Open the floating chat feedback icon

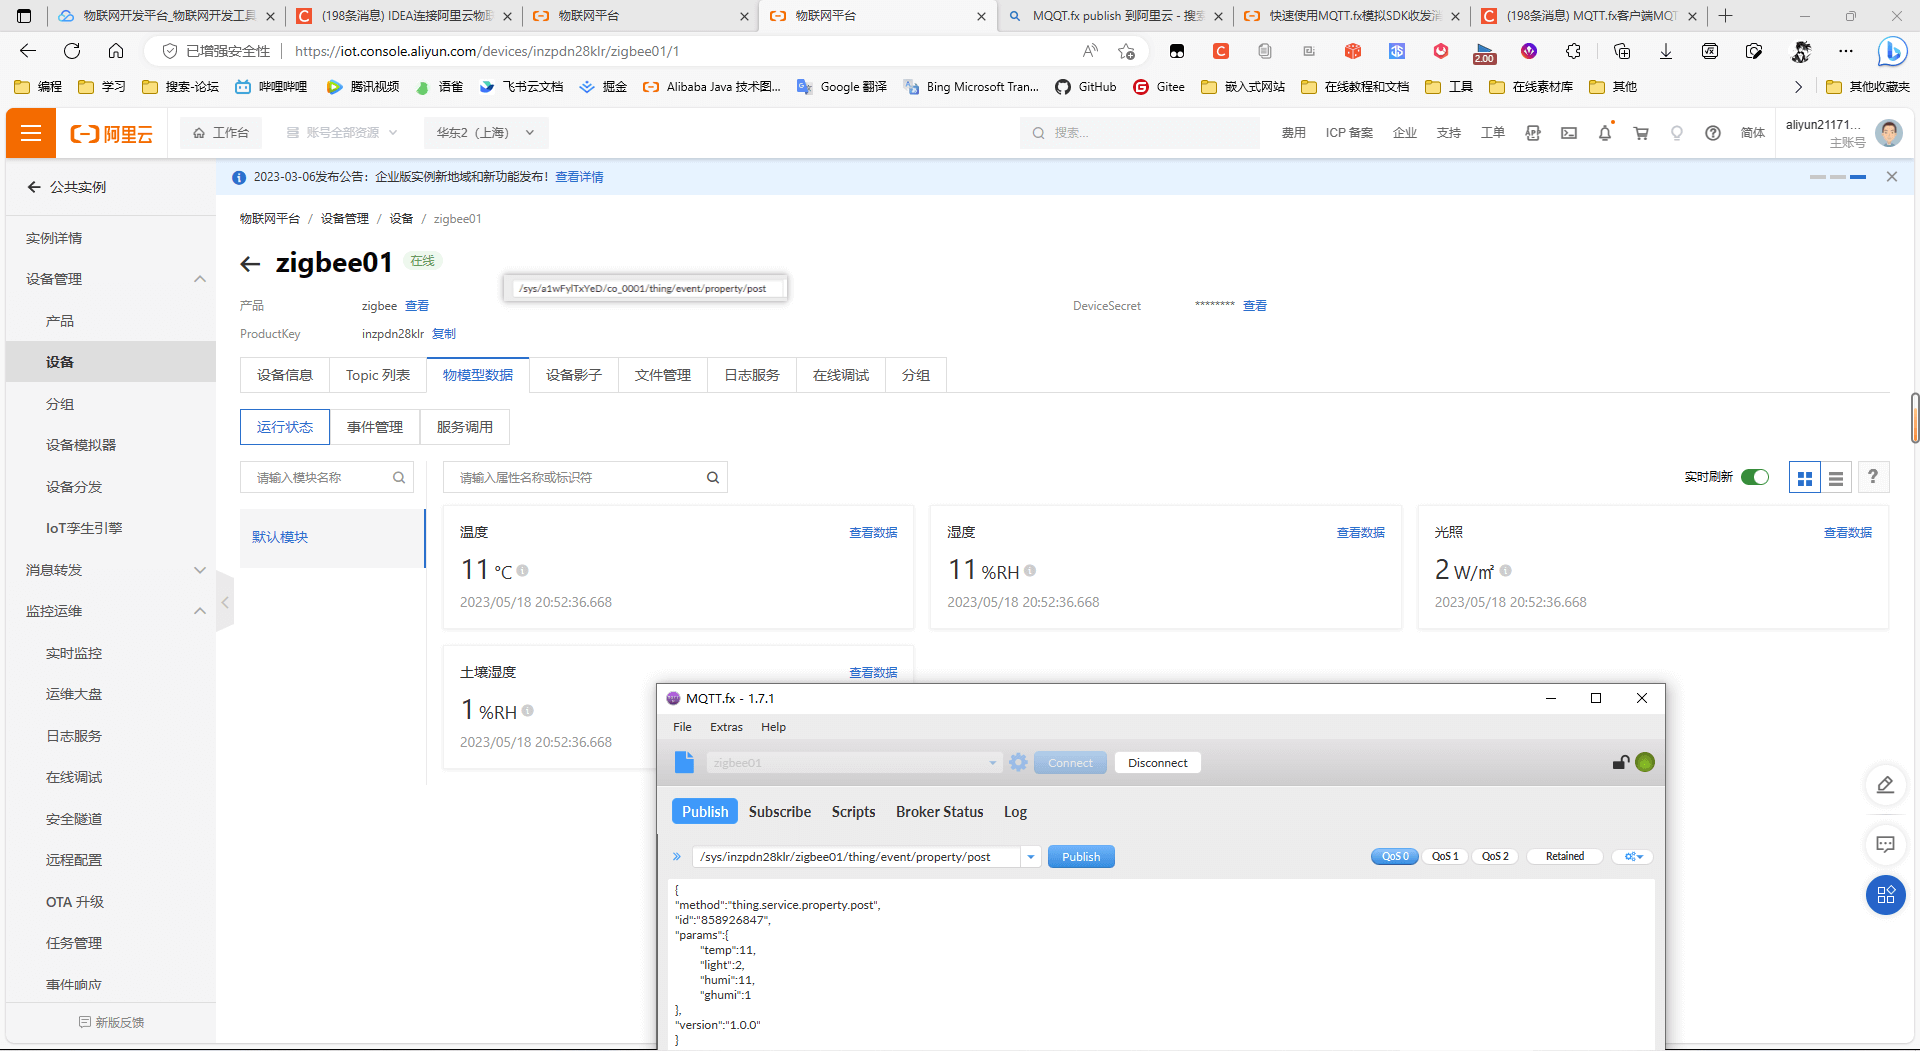click(1886, 845)
